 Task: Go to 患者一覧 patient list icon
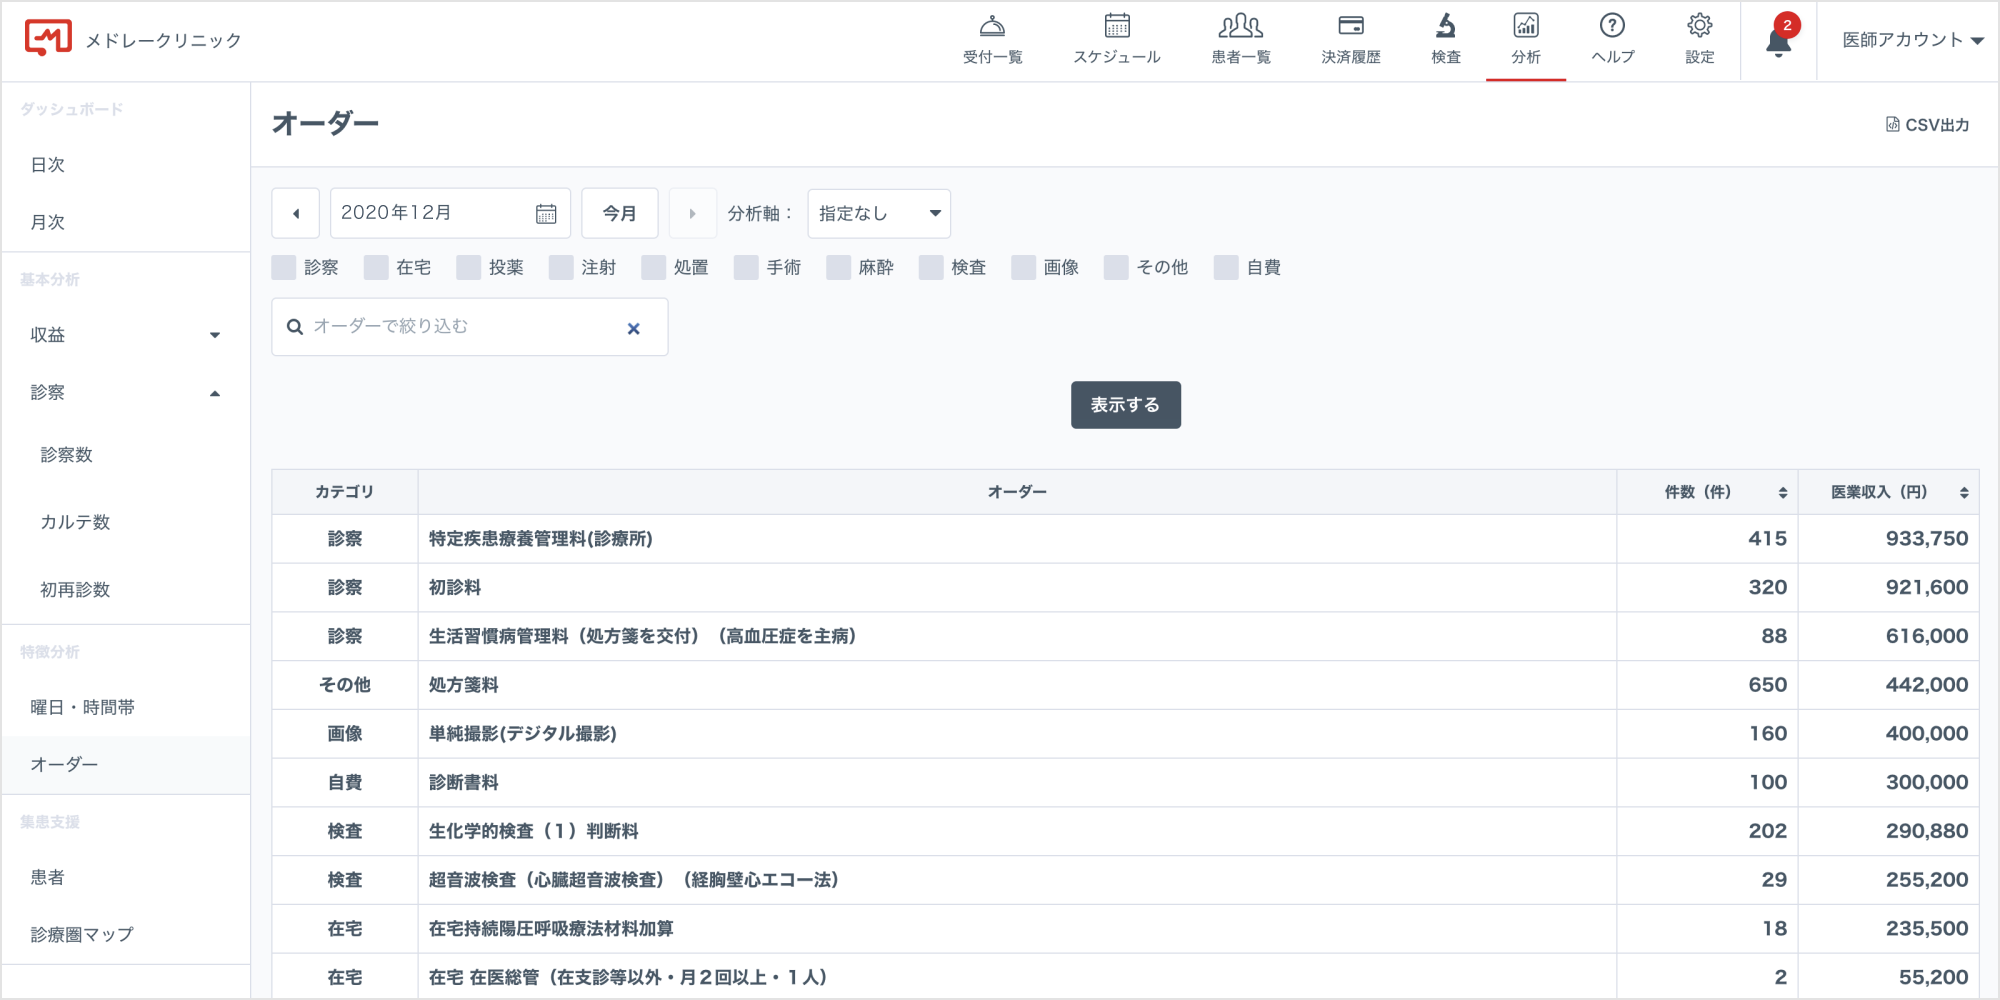(x=1240, y=27)
